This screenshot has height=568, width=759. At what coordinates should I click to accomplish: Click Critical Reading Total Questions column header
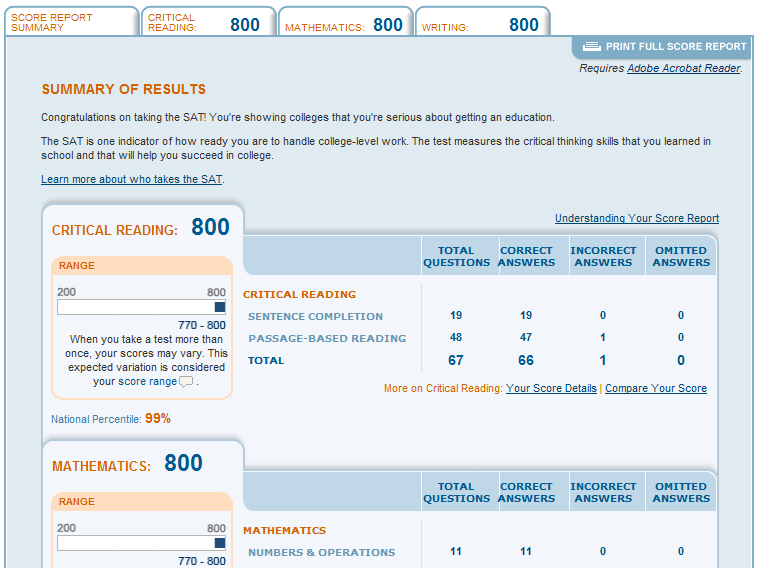pos(456,256)
